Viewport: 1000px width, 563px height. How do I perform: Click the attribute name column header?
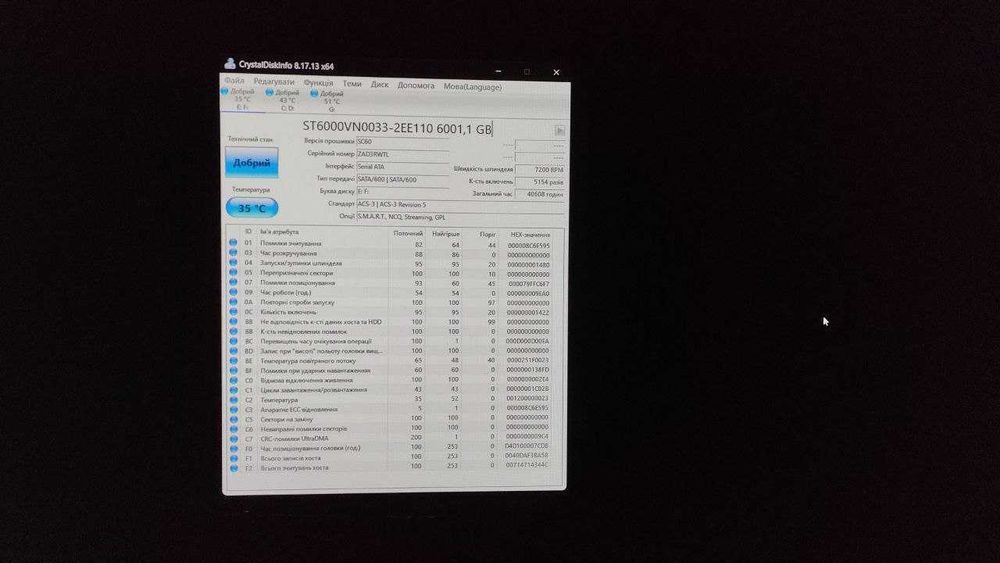[x=279, y=233]
